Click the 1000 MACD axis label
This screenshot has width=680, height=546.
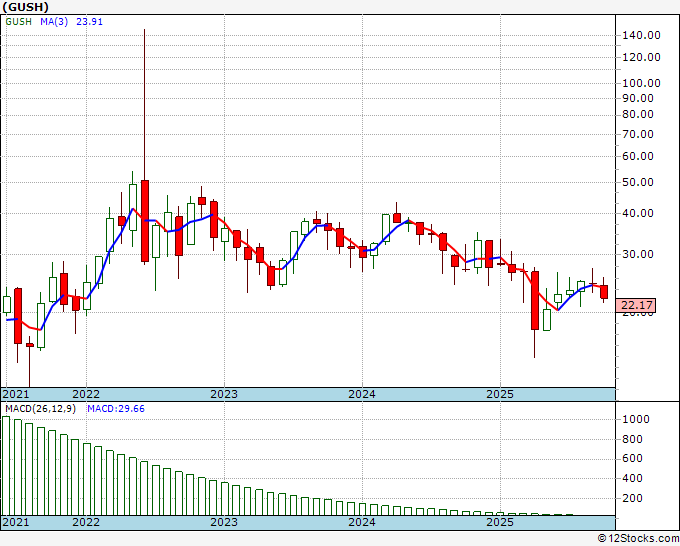[636, 420]
